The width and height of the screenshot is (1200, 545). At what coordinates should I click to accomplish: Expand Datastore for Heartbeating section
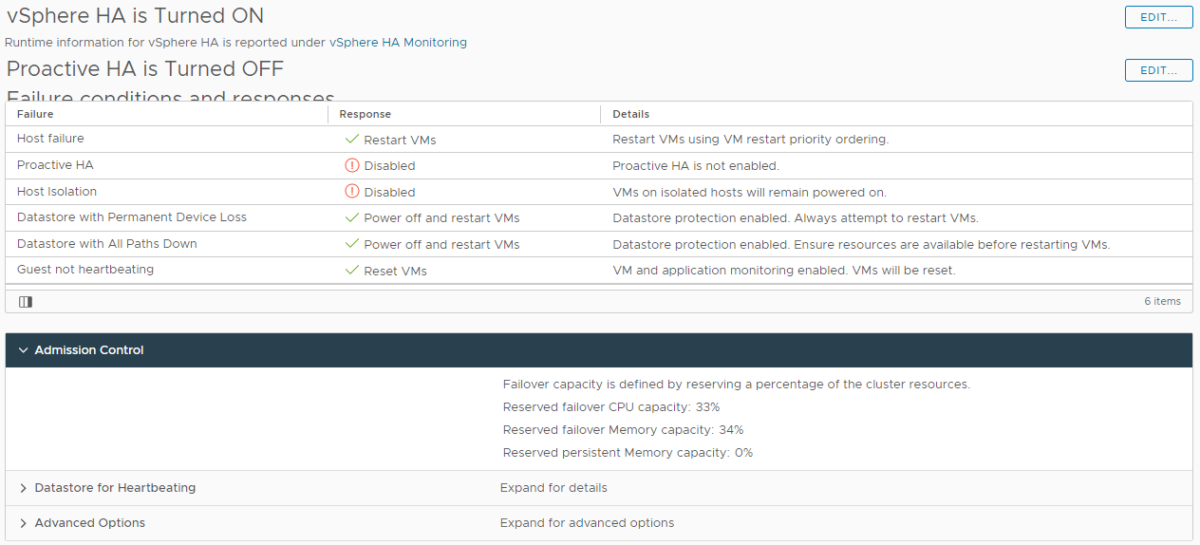click(23, 488)
